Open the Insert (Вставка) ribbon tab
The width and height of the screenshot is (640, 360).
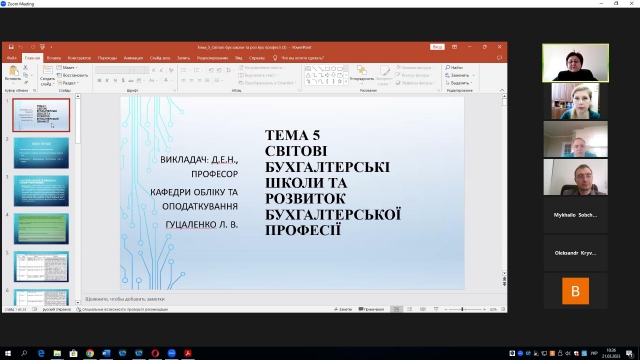pos(54,58)
